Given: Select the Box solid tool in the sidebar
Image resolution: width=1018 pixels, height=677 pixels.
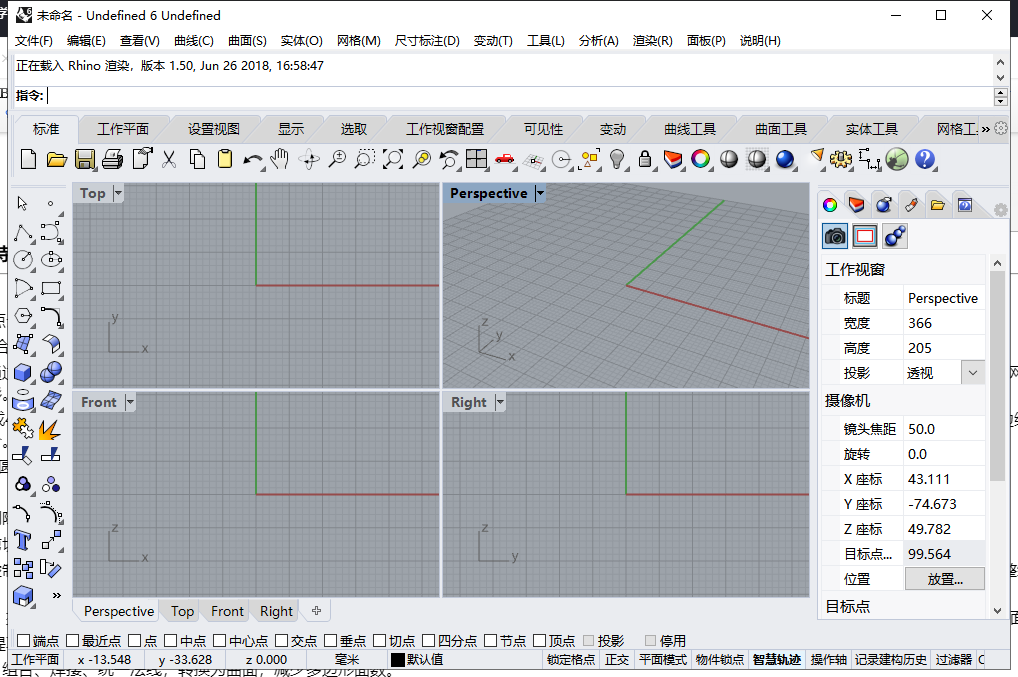Looking at the screenshot, I should [x=23, y=373].
